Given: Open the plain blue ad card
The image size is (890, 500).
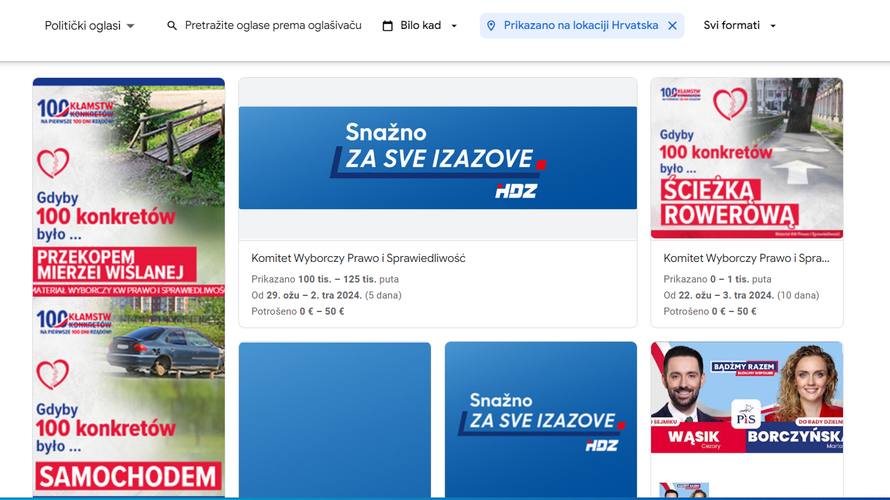Looking at the screenshot, I should [x=335, y=420].
